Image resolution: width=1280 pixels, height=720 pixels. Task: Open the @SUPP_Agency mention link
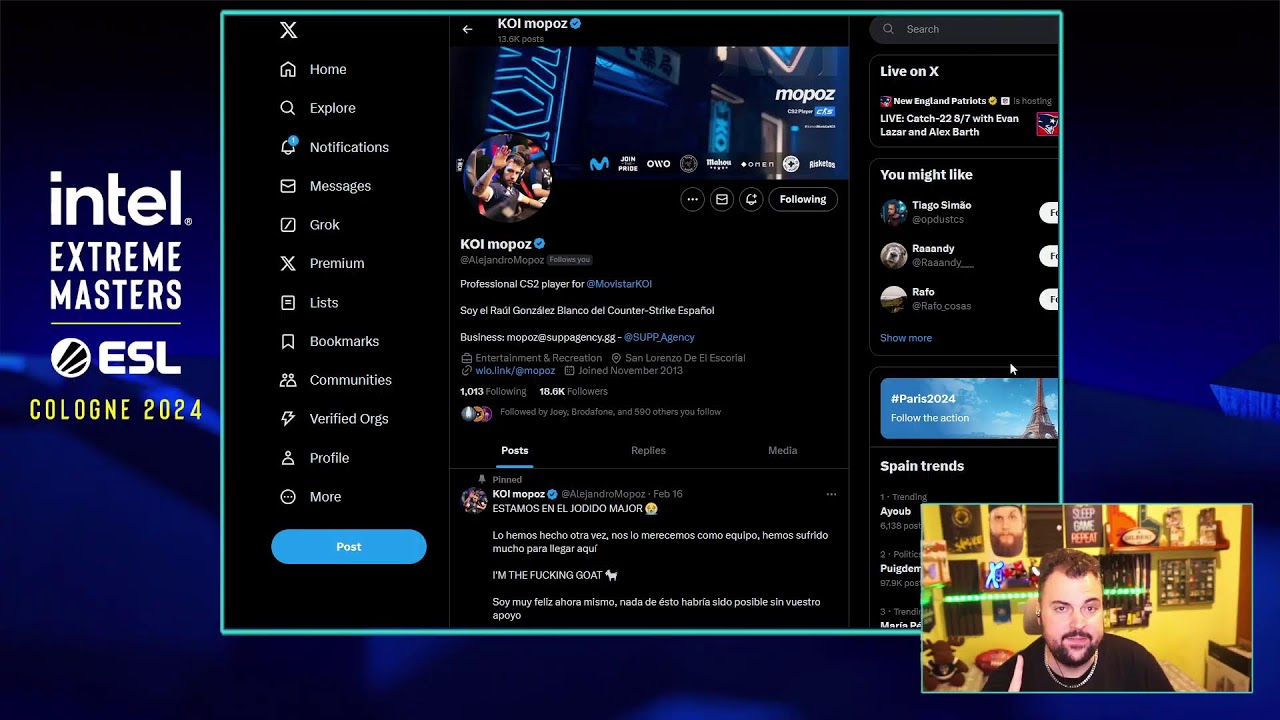[x=659, y=337]
